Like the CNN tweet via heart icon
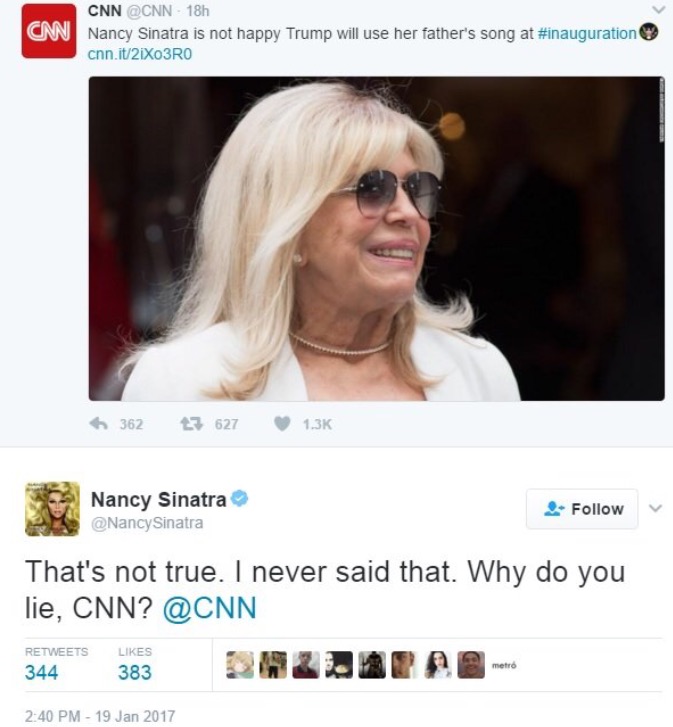Screen dimensions: 673x727 click(x=282, y=423)
